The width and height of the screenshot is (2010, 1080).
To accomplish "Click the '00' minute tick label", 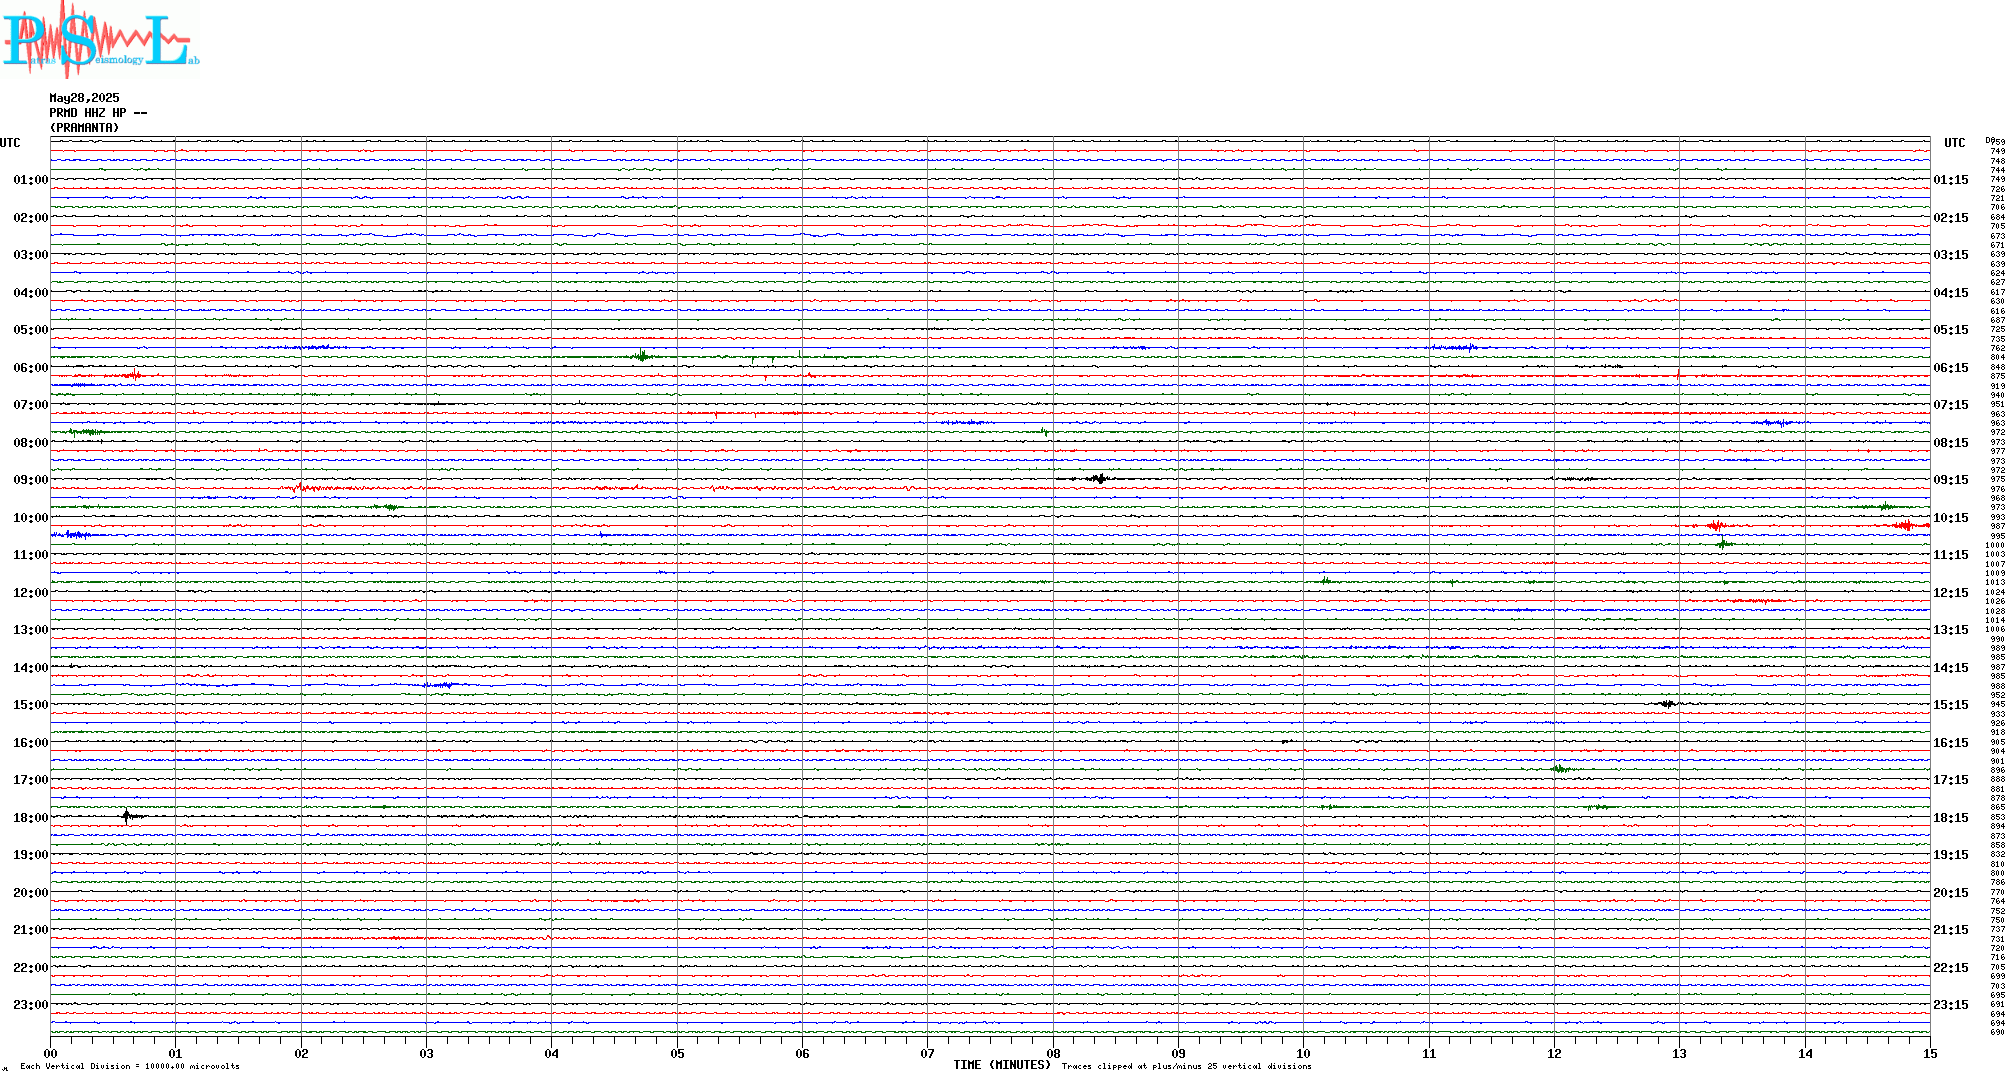I will tap(50, 1053).
